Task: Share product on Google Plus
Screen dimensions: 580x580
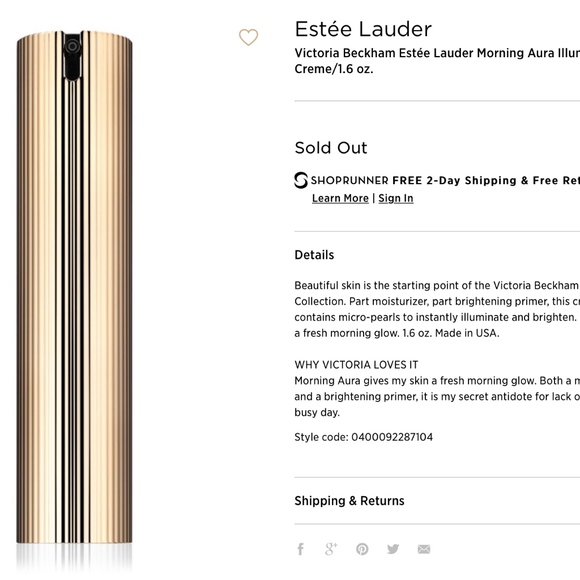Action: (331, 549)
